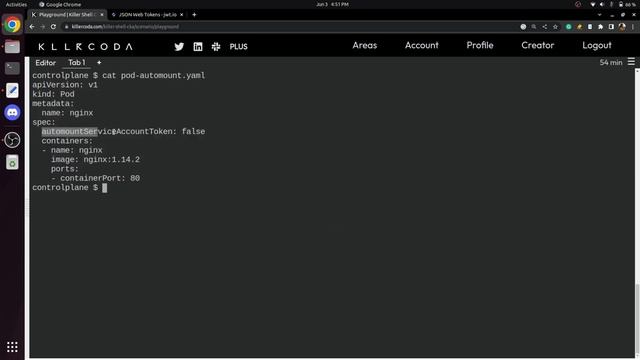Click the 'cat pod-automount.yaml' command text
Viewport: 640px width, 360px height.
click(154, 76)
